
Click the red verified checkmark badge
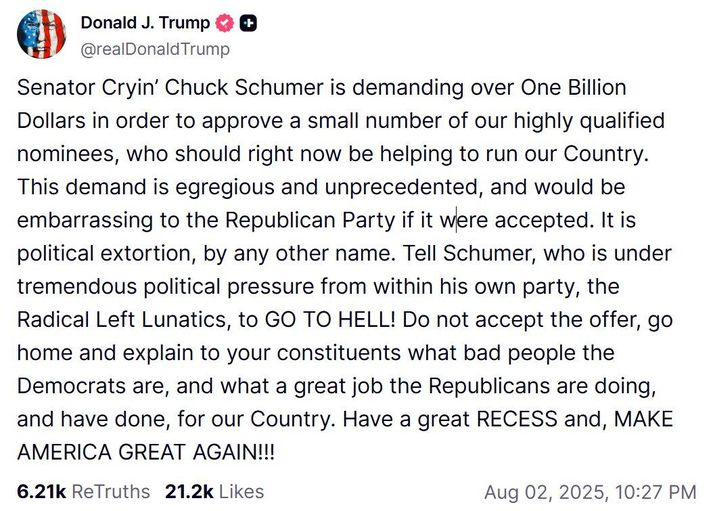tap(224, 23)
